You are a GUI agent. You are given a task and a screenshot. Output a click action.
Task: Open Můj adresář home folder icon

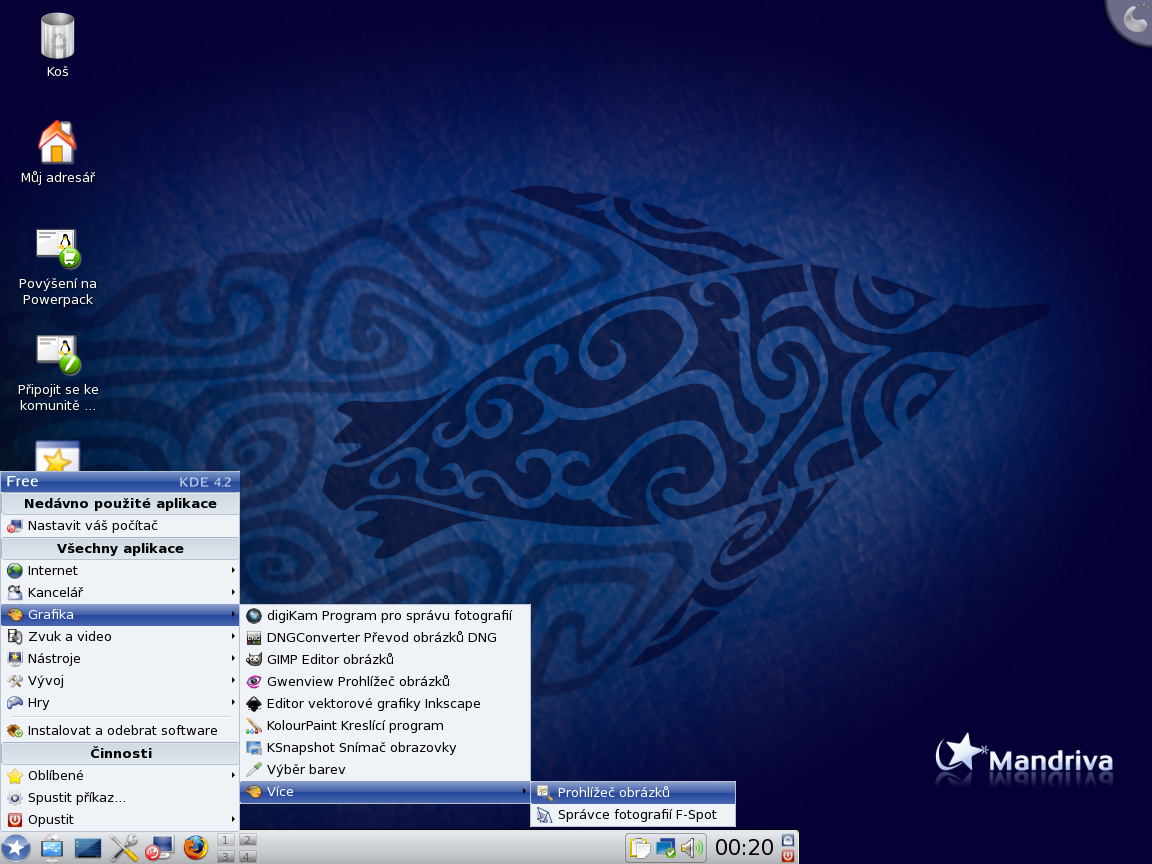pyautogui.click(x=57, y=151)
